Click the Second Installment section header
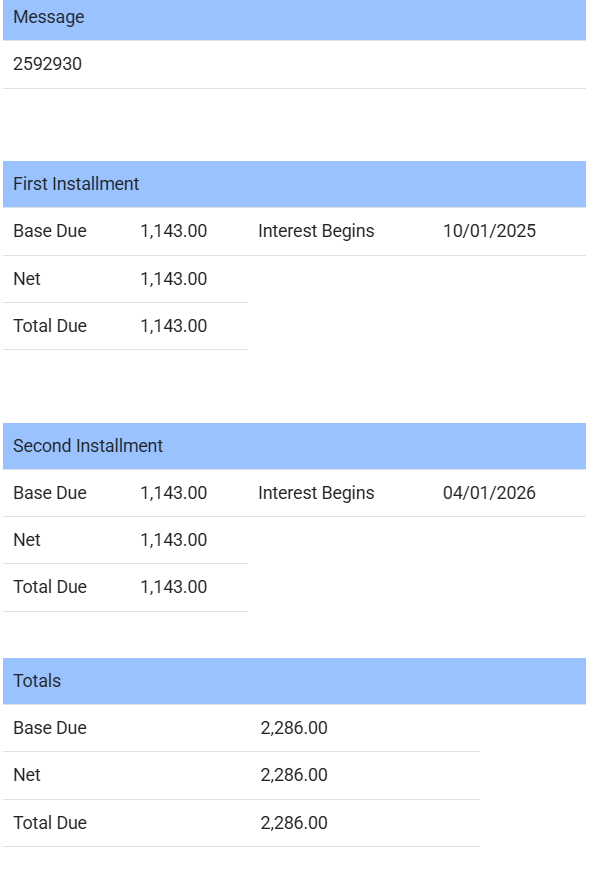This screenshot has height=870, width=601. click(88, 446)
